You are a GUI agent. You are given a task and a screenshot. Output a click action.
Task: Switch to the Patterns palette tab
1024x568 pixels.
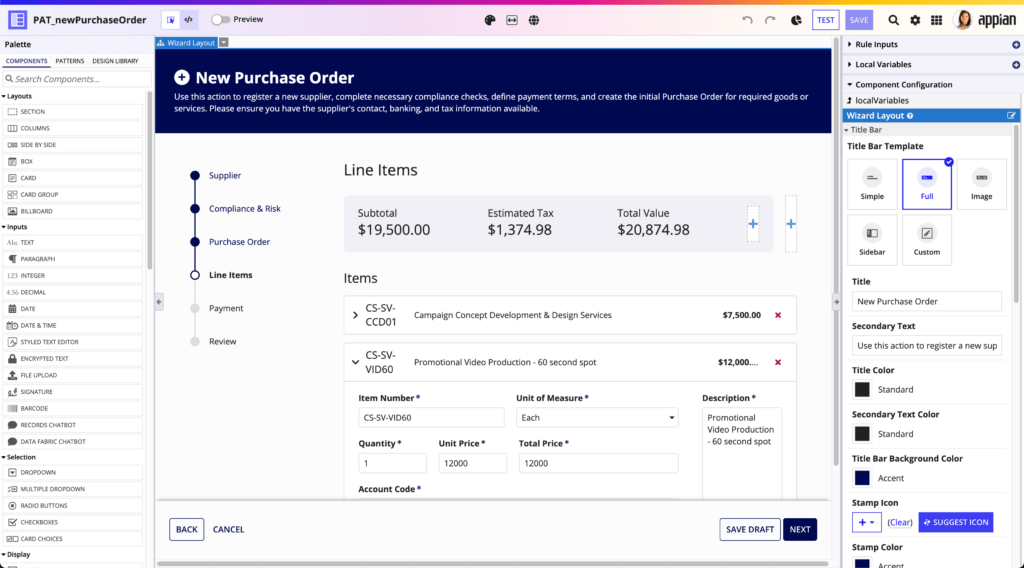click(x=69, y=61)
